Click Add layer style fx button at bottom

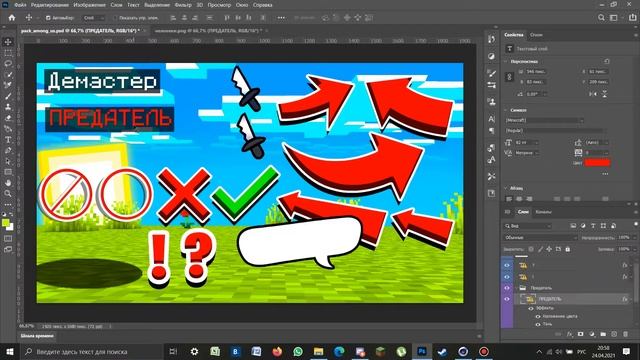click(x=570, y=334)
